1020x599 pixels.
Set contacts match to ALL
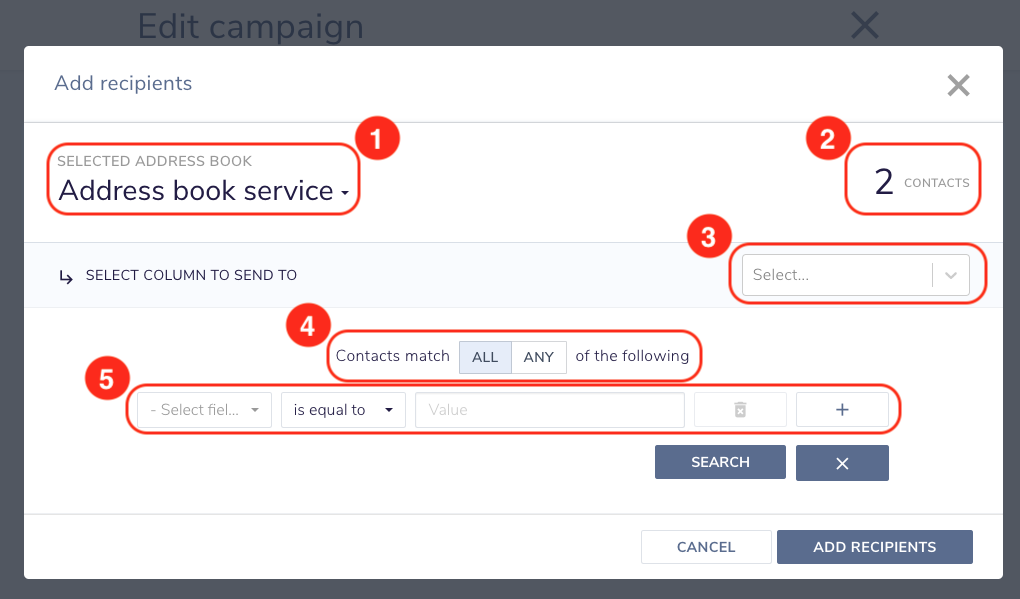tap(485, 357)
